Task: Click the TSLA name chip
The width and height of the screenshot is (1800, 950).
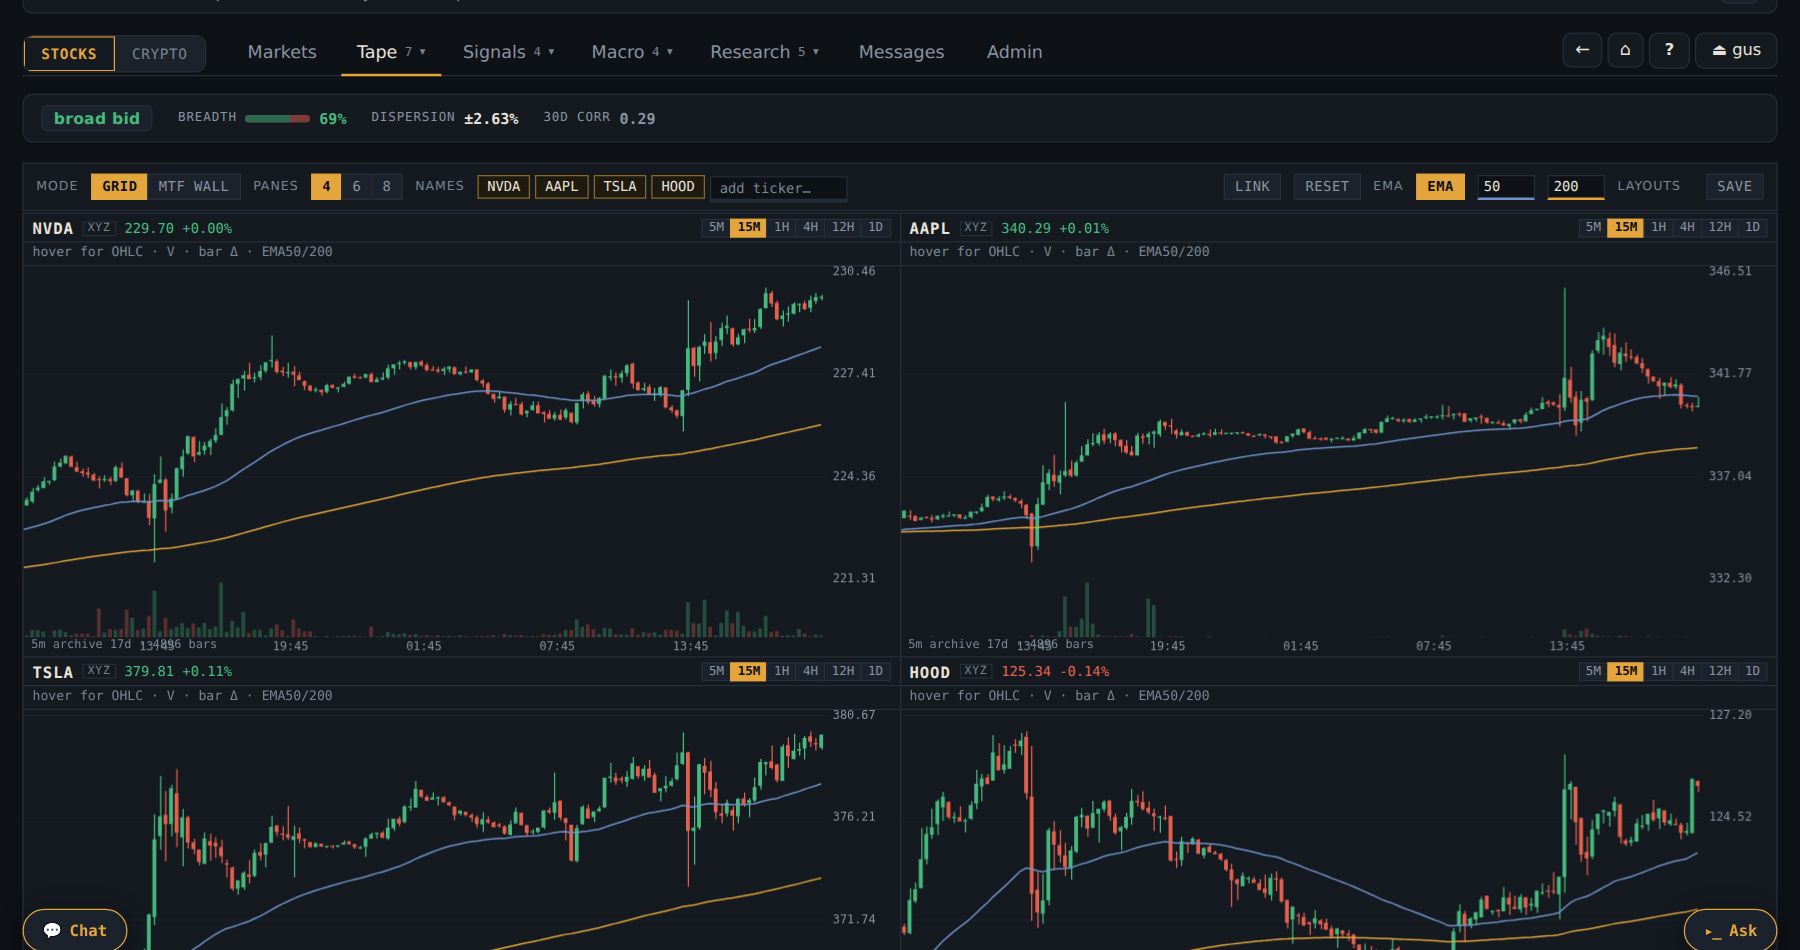Action: pyautogui.click(x=619, y=186)
